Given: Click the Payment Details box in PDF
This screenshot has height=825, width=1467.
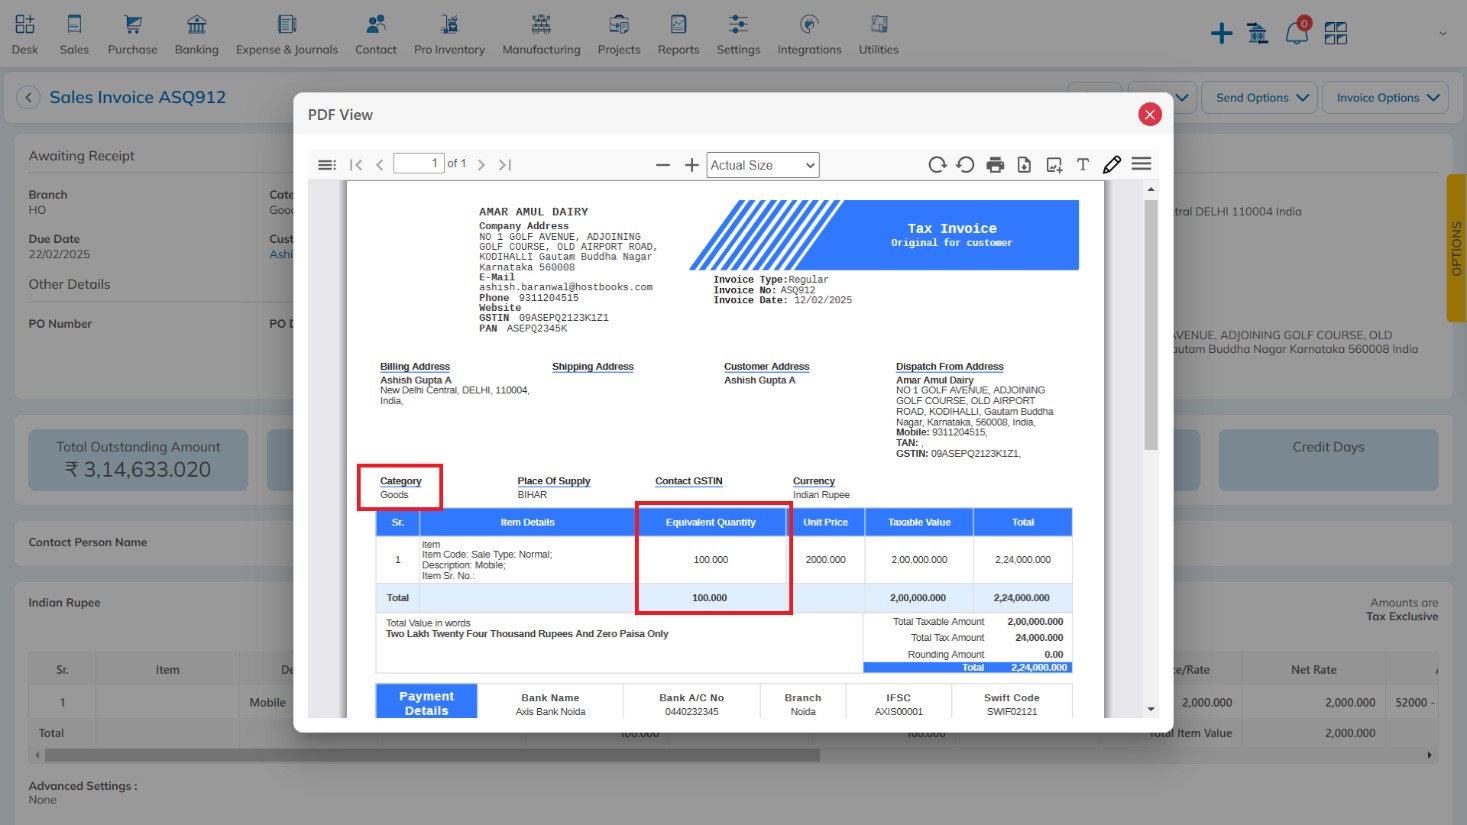Looking at the screenshot, I should (427, 702).
